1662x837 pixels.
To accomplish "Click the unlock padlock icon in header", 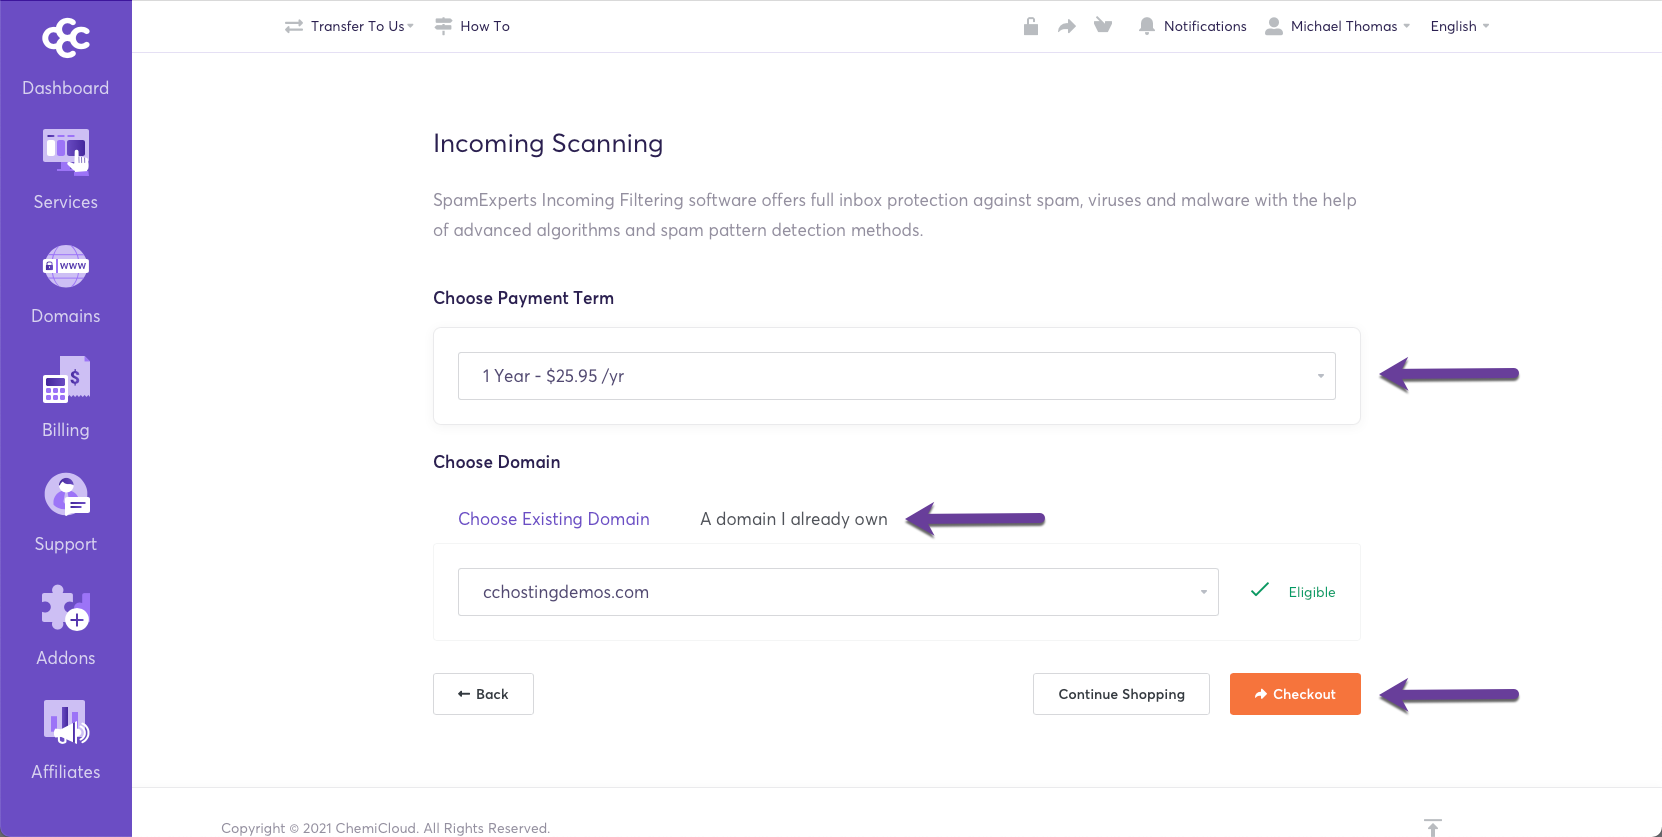I will pos(1031,26).
